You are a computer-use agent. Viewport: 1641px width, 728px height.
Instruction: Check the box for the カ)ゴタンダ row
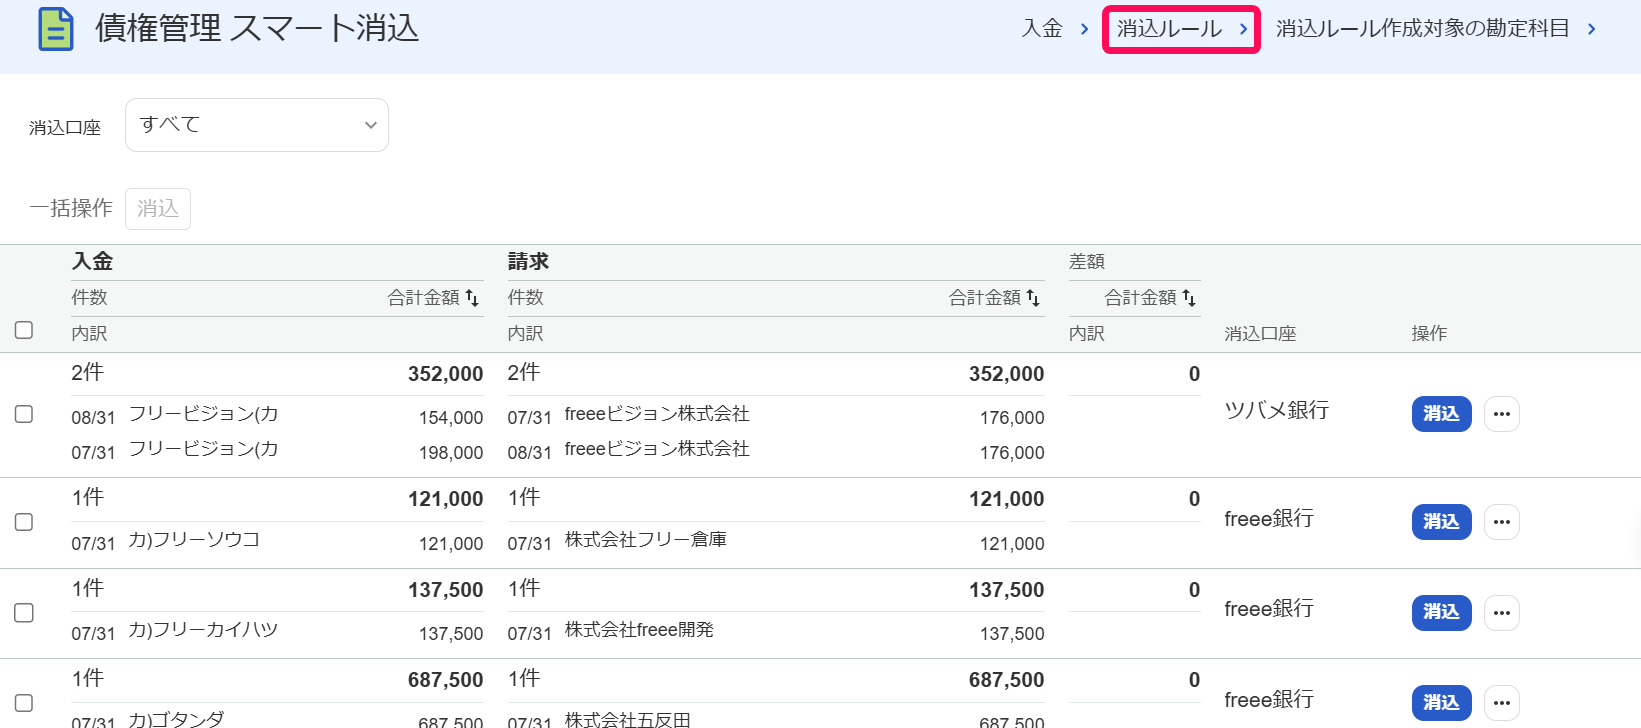pos(24,703)
